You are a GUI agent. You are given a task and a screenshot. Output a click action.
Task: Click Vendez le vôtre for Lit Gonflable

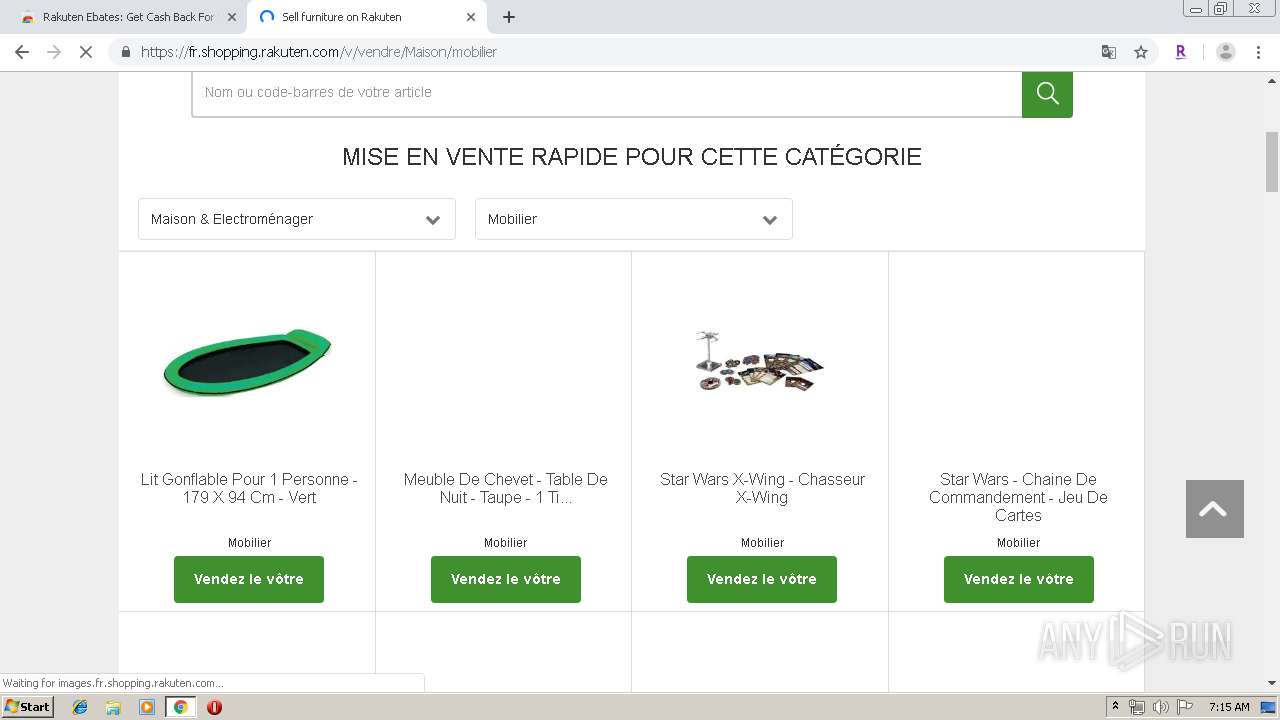249,579
